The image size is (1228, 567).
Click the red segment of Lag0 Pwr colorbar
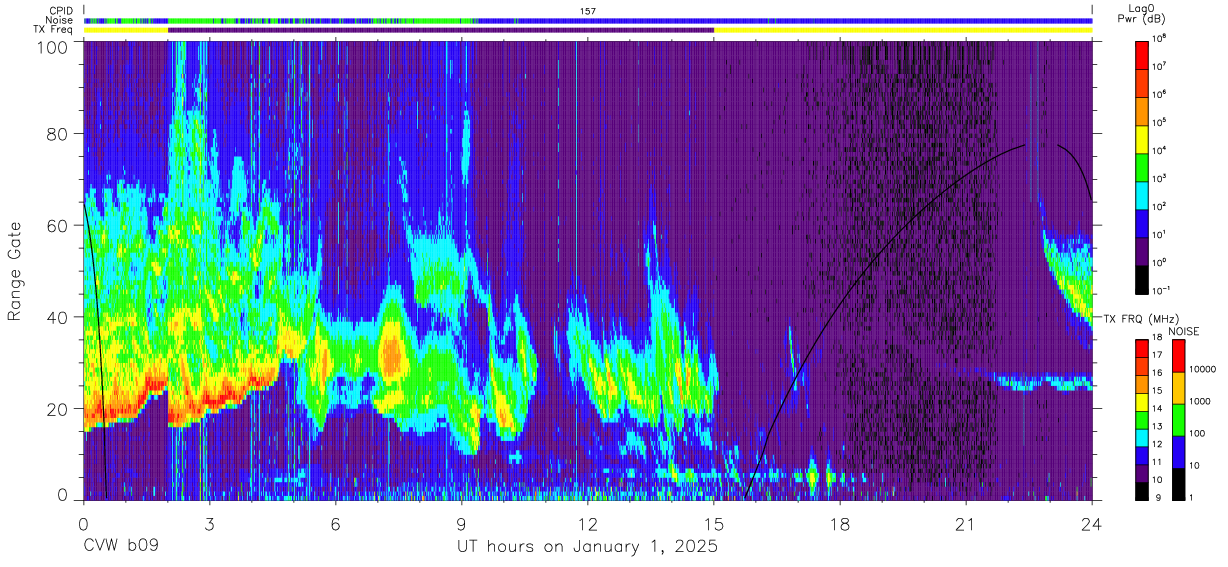pos(1143,53)
